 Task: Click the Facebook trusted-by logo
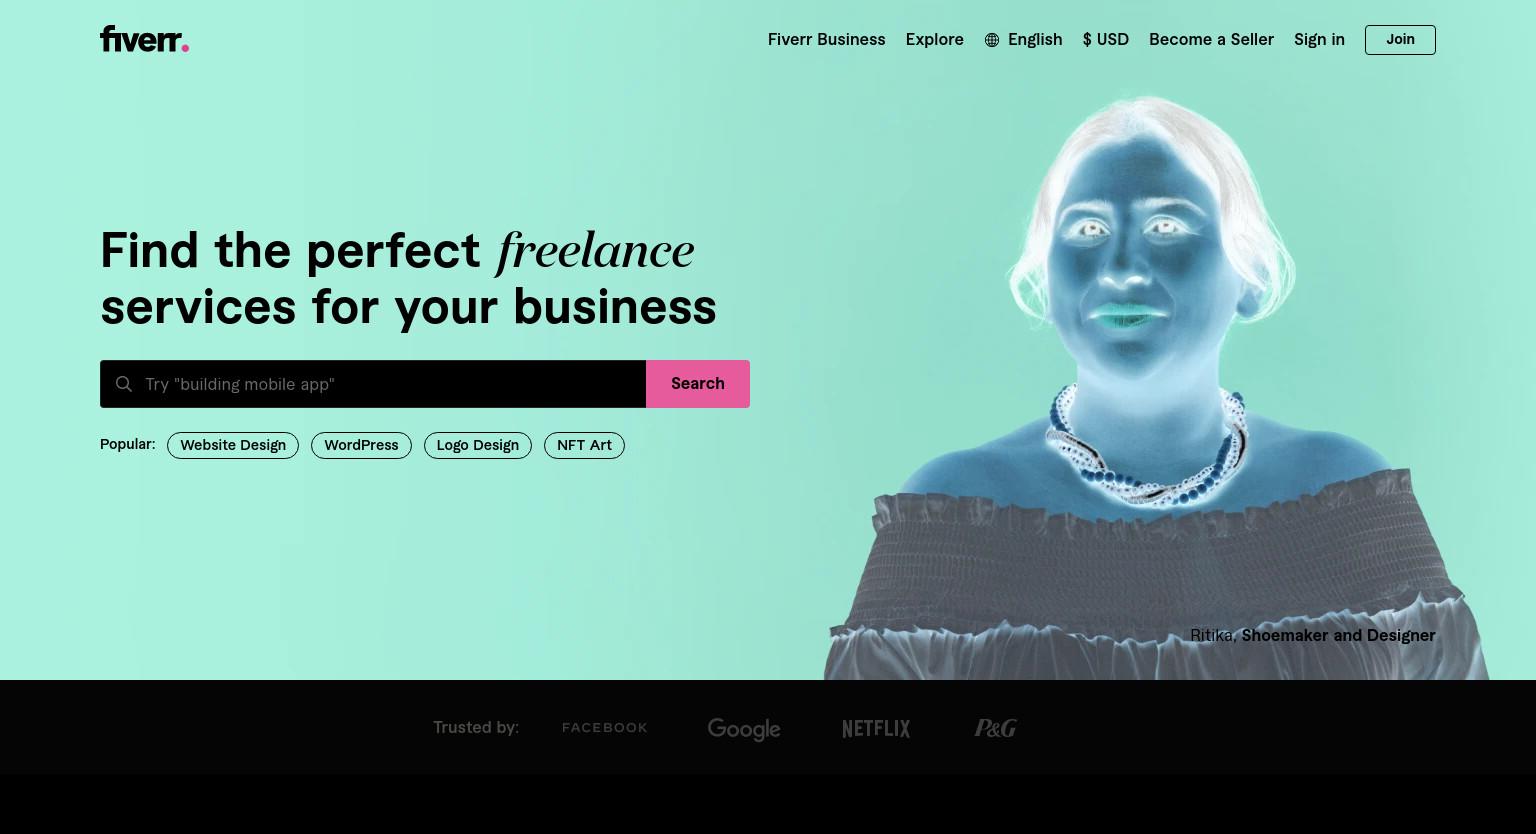605,728
